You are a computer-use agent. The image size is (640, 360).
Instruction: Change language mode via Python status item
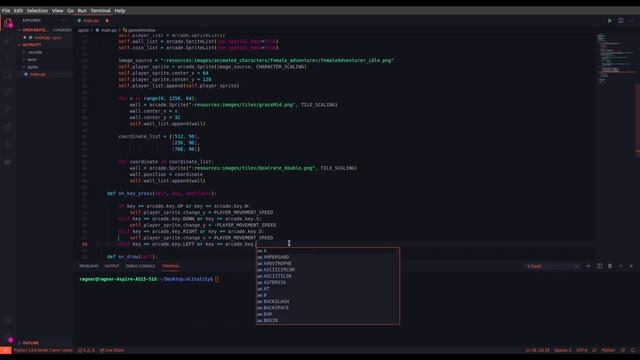click(608, 350)
